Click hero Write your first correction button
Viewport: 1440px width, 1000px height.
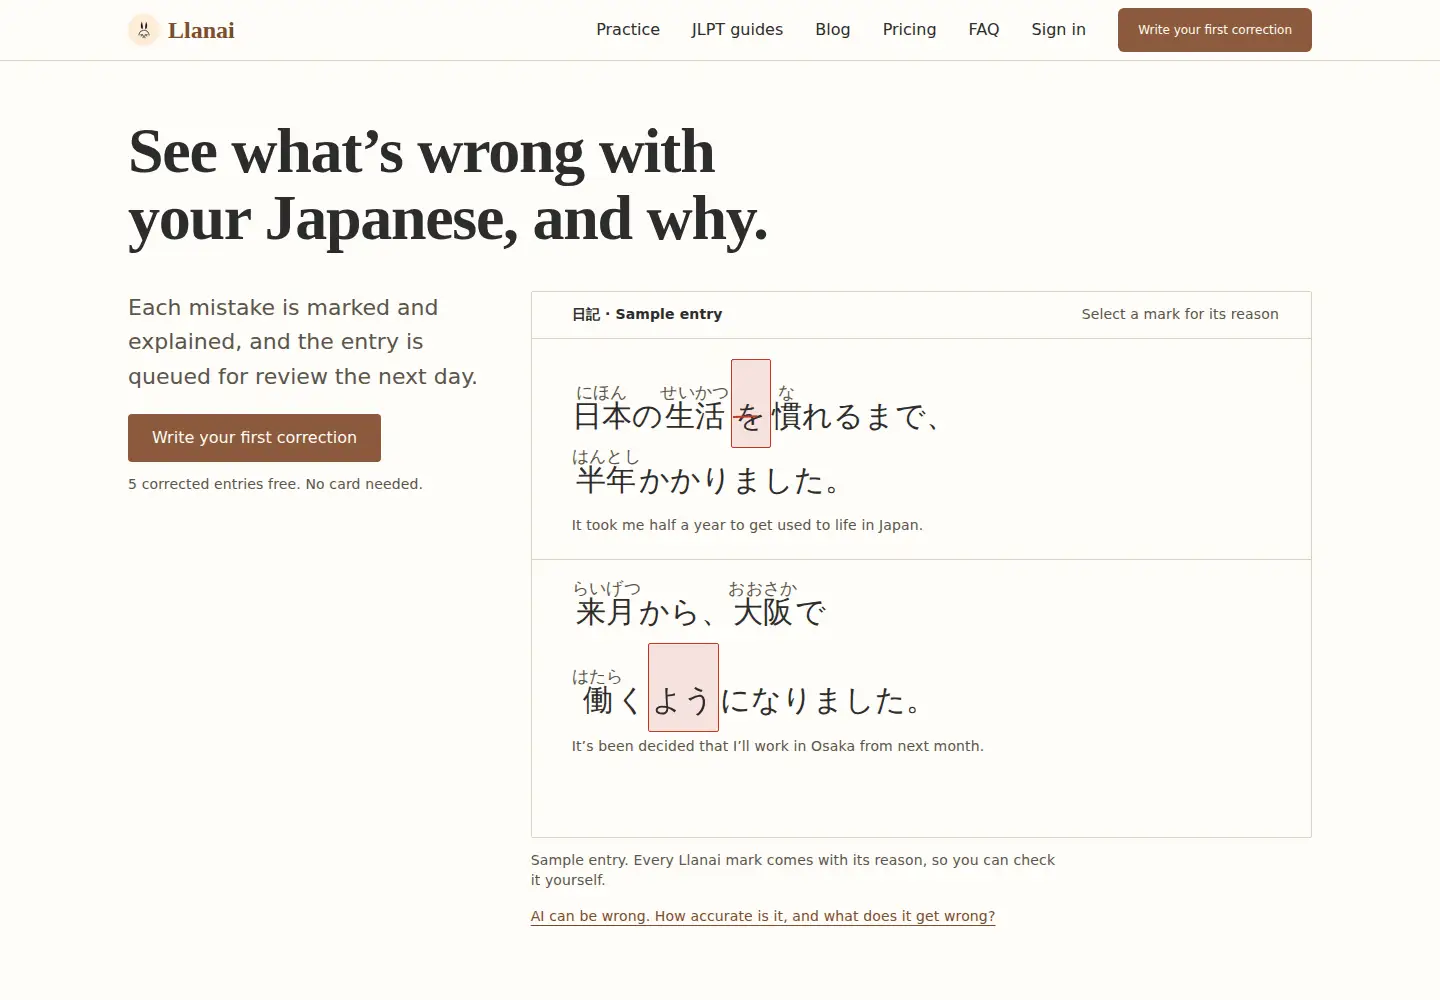(x=254, y=438)
